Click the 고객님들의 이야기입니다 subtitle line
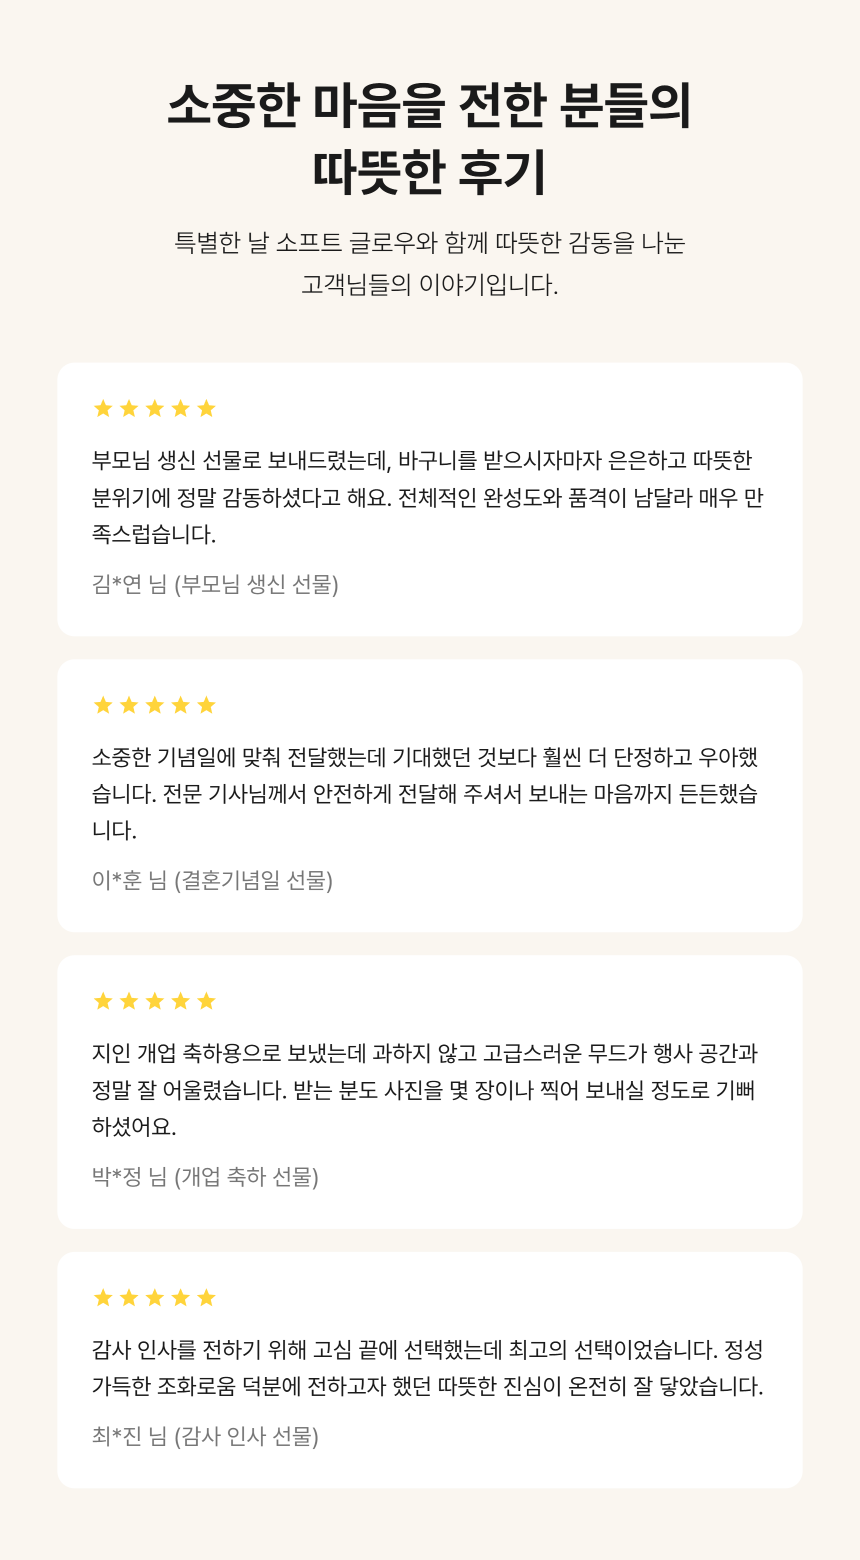 [x=430, y=285]
